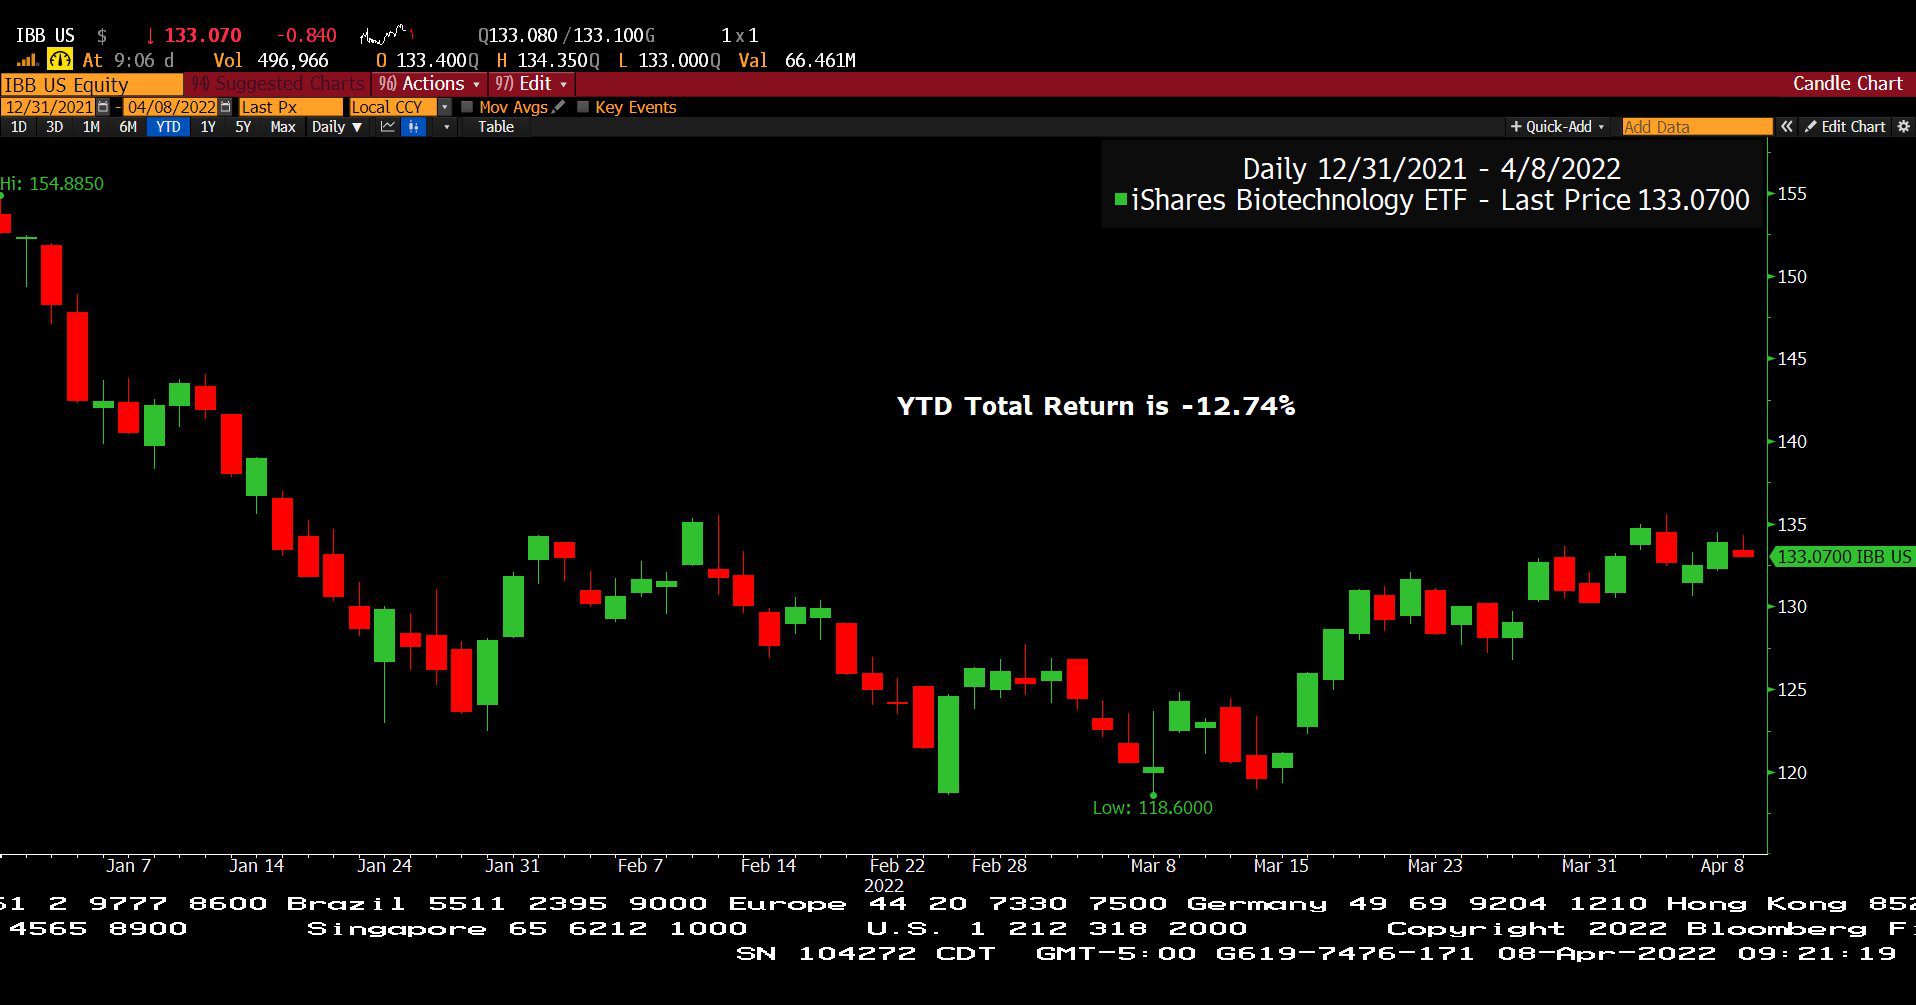Click the yellow gauge dial icon
Image resolution: width=1916 pixels, height=1005 pixels.
pos(60,60)
